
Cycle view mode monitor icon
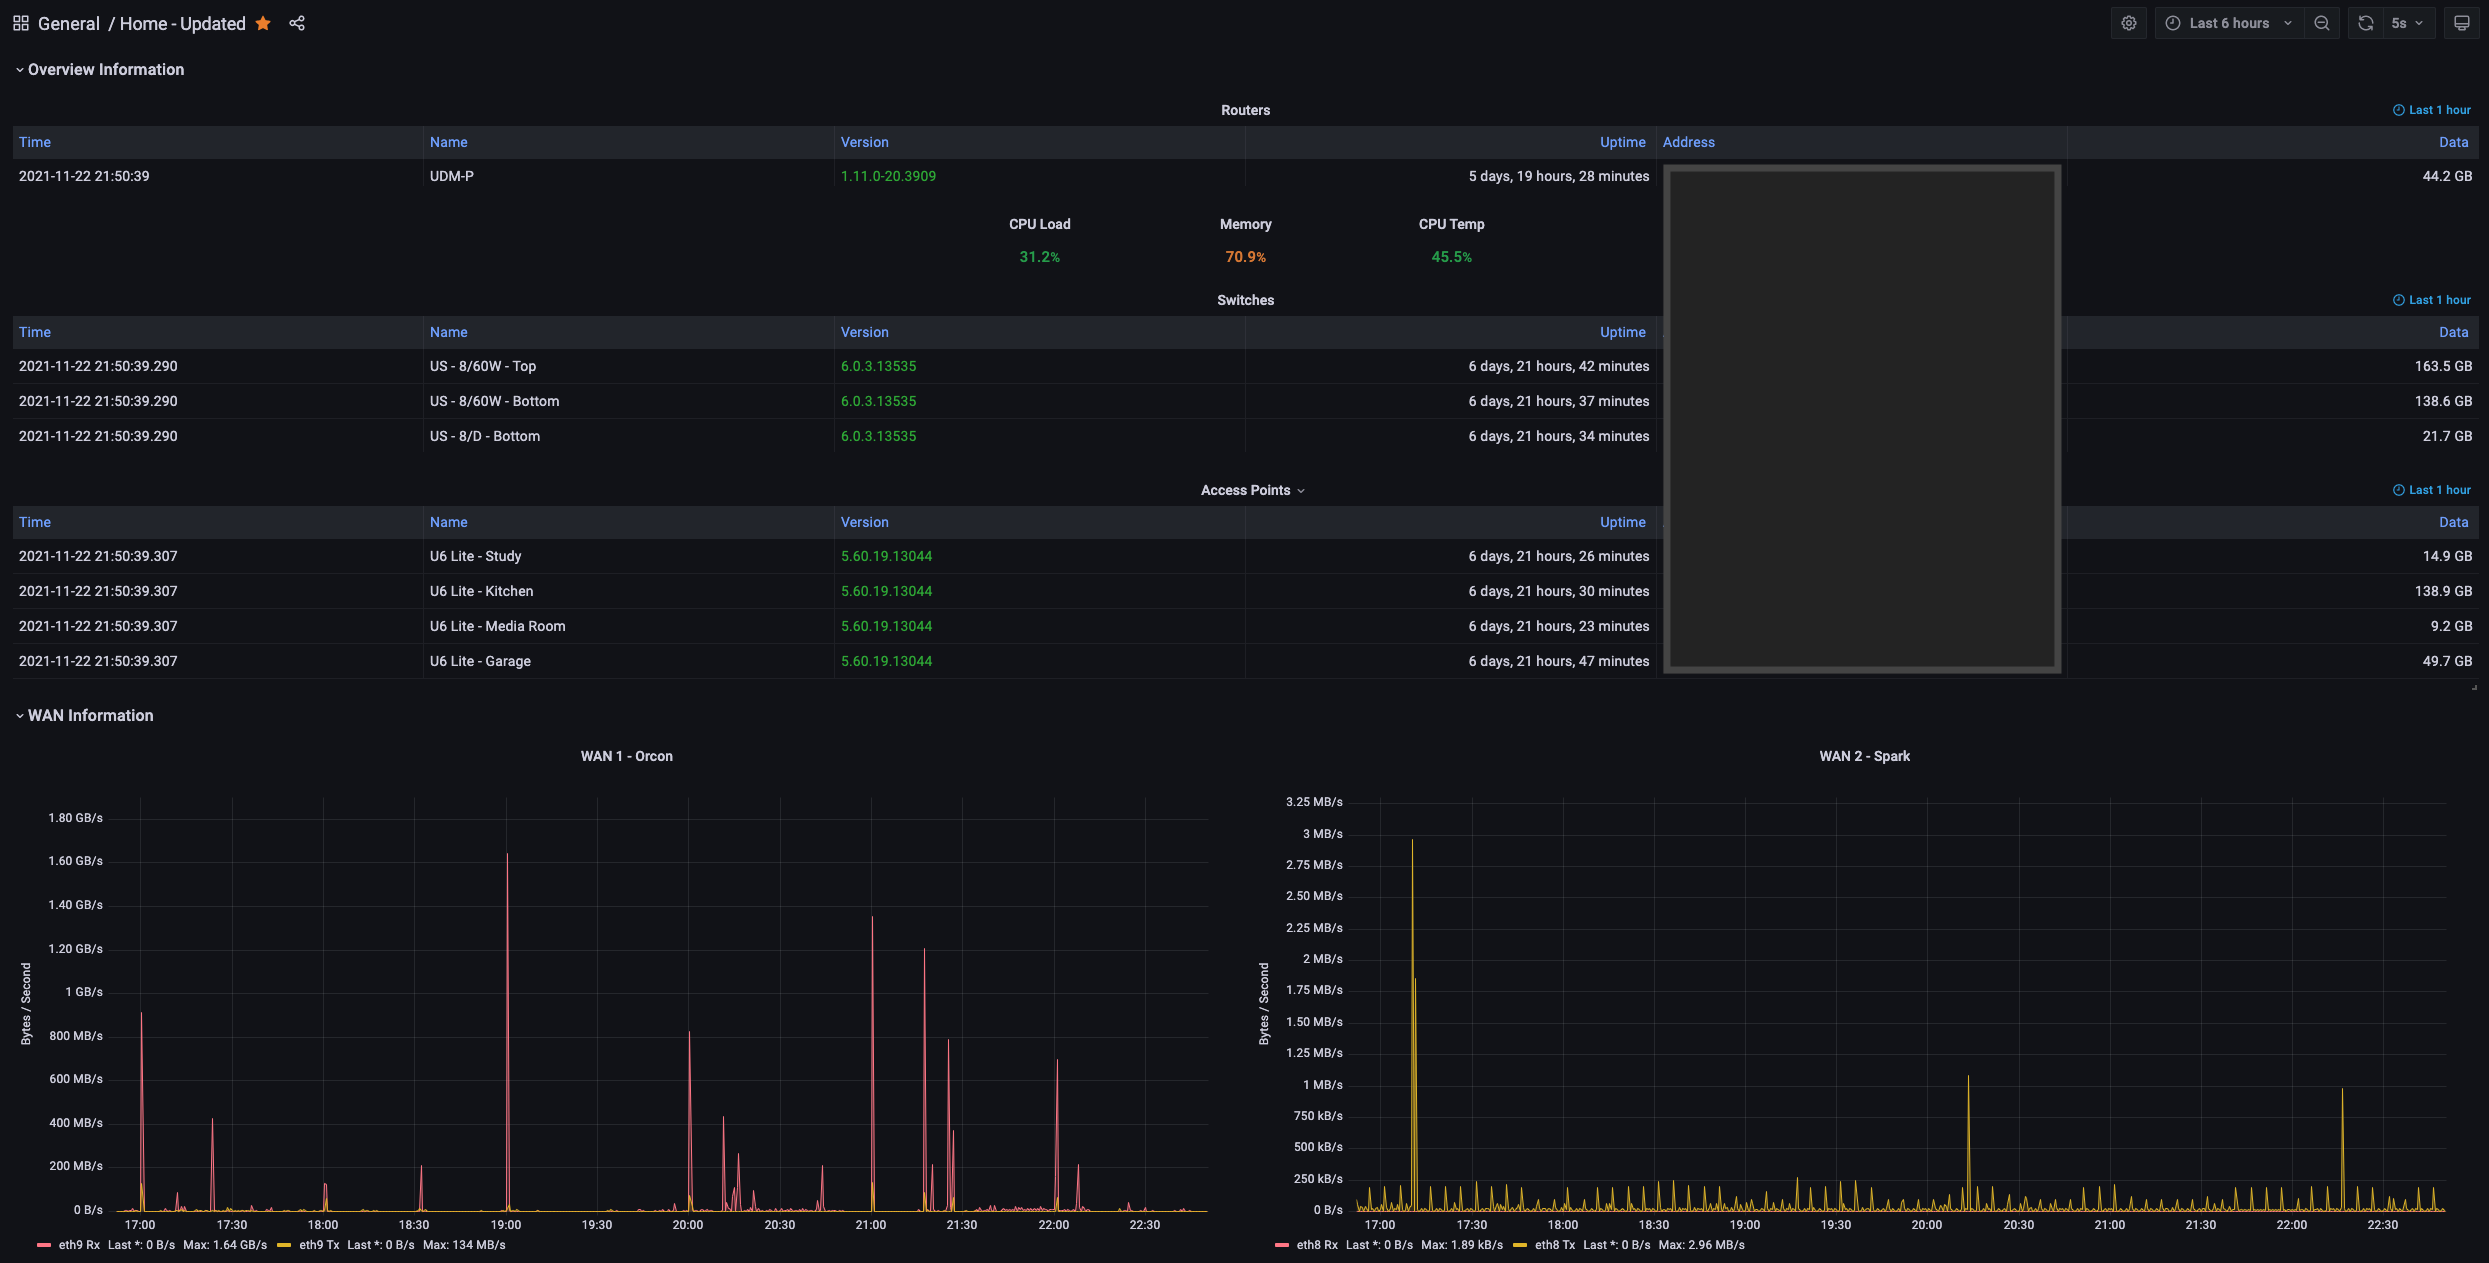point(2461,23)
